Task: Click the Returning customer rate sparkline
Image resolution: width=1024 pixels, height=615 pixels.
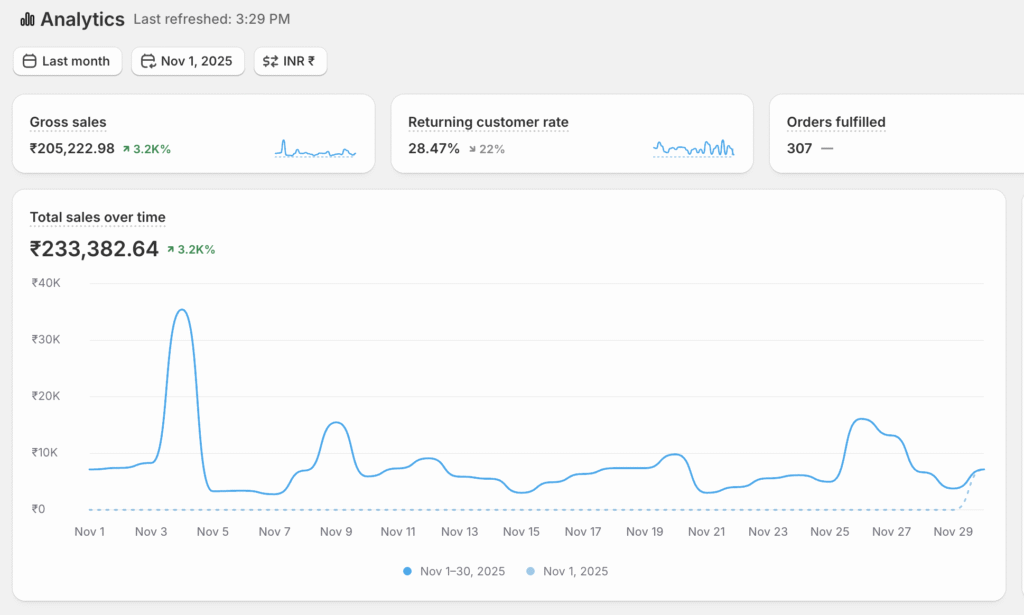Action: pos(693,149)
